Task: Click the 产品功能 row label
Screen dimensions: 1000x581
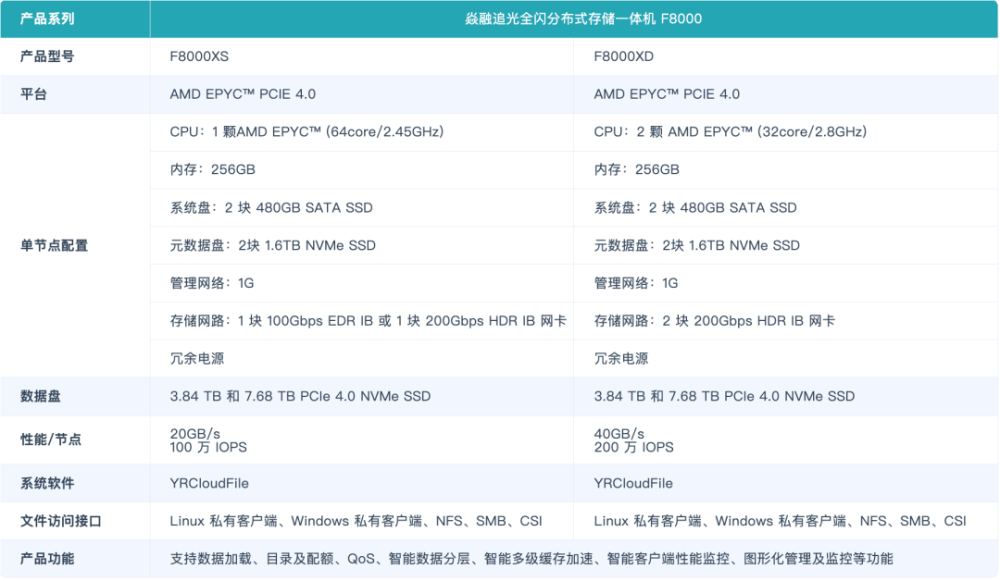Action: [47, 559]
